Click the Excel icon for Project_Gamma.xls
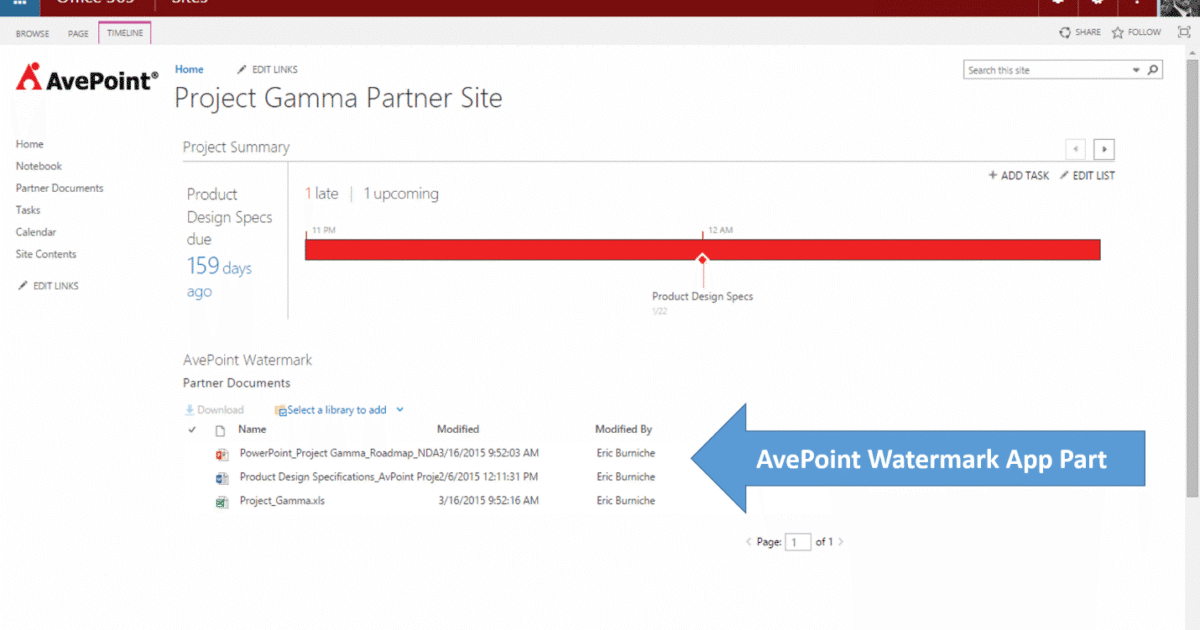The height and width of the screenshot is (630, 1200). click(223, 501)
